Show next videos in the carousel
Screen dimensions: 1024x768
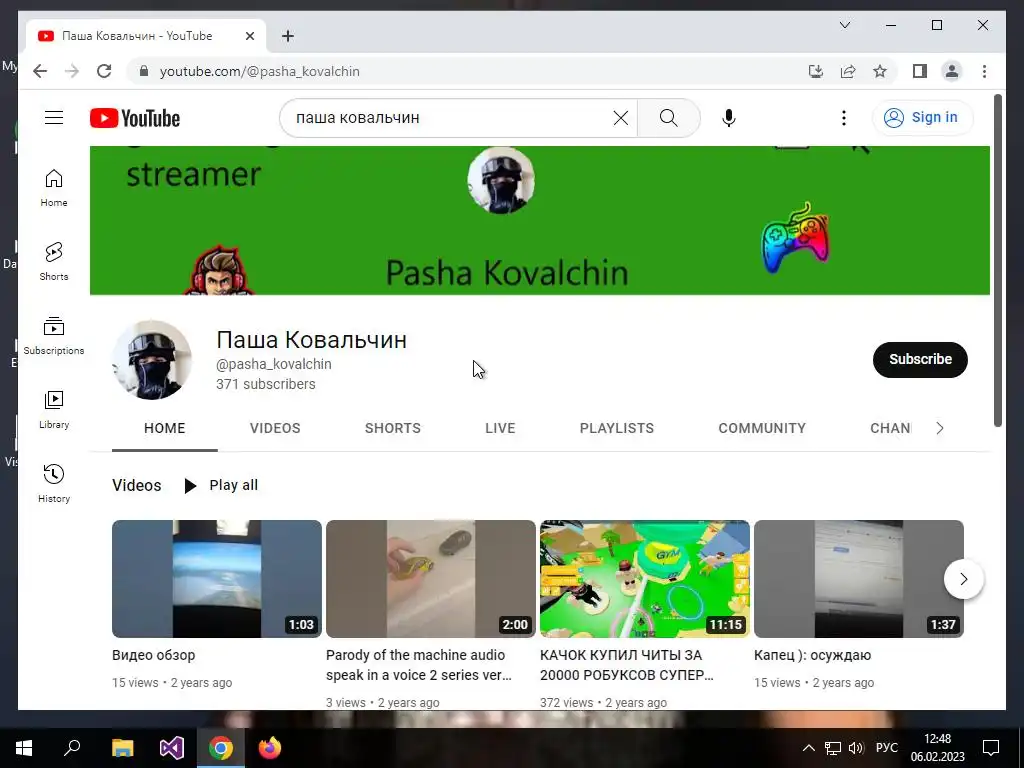click(x=963, y=579)
